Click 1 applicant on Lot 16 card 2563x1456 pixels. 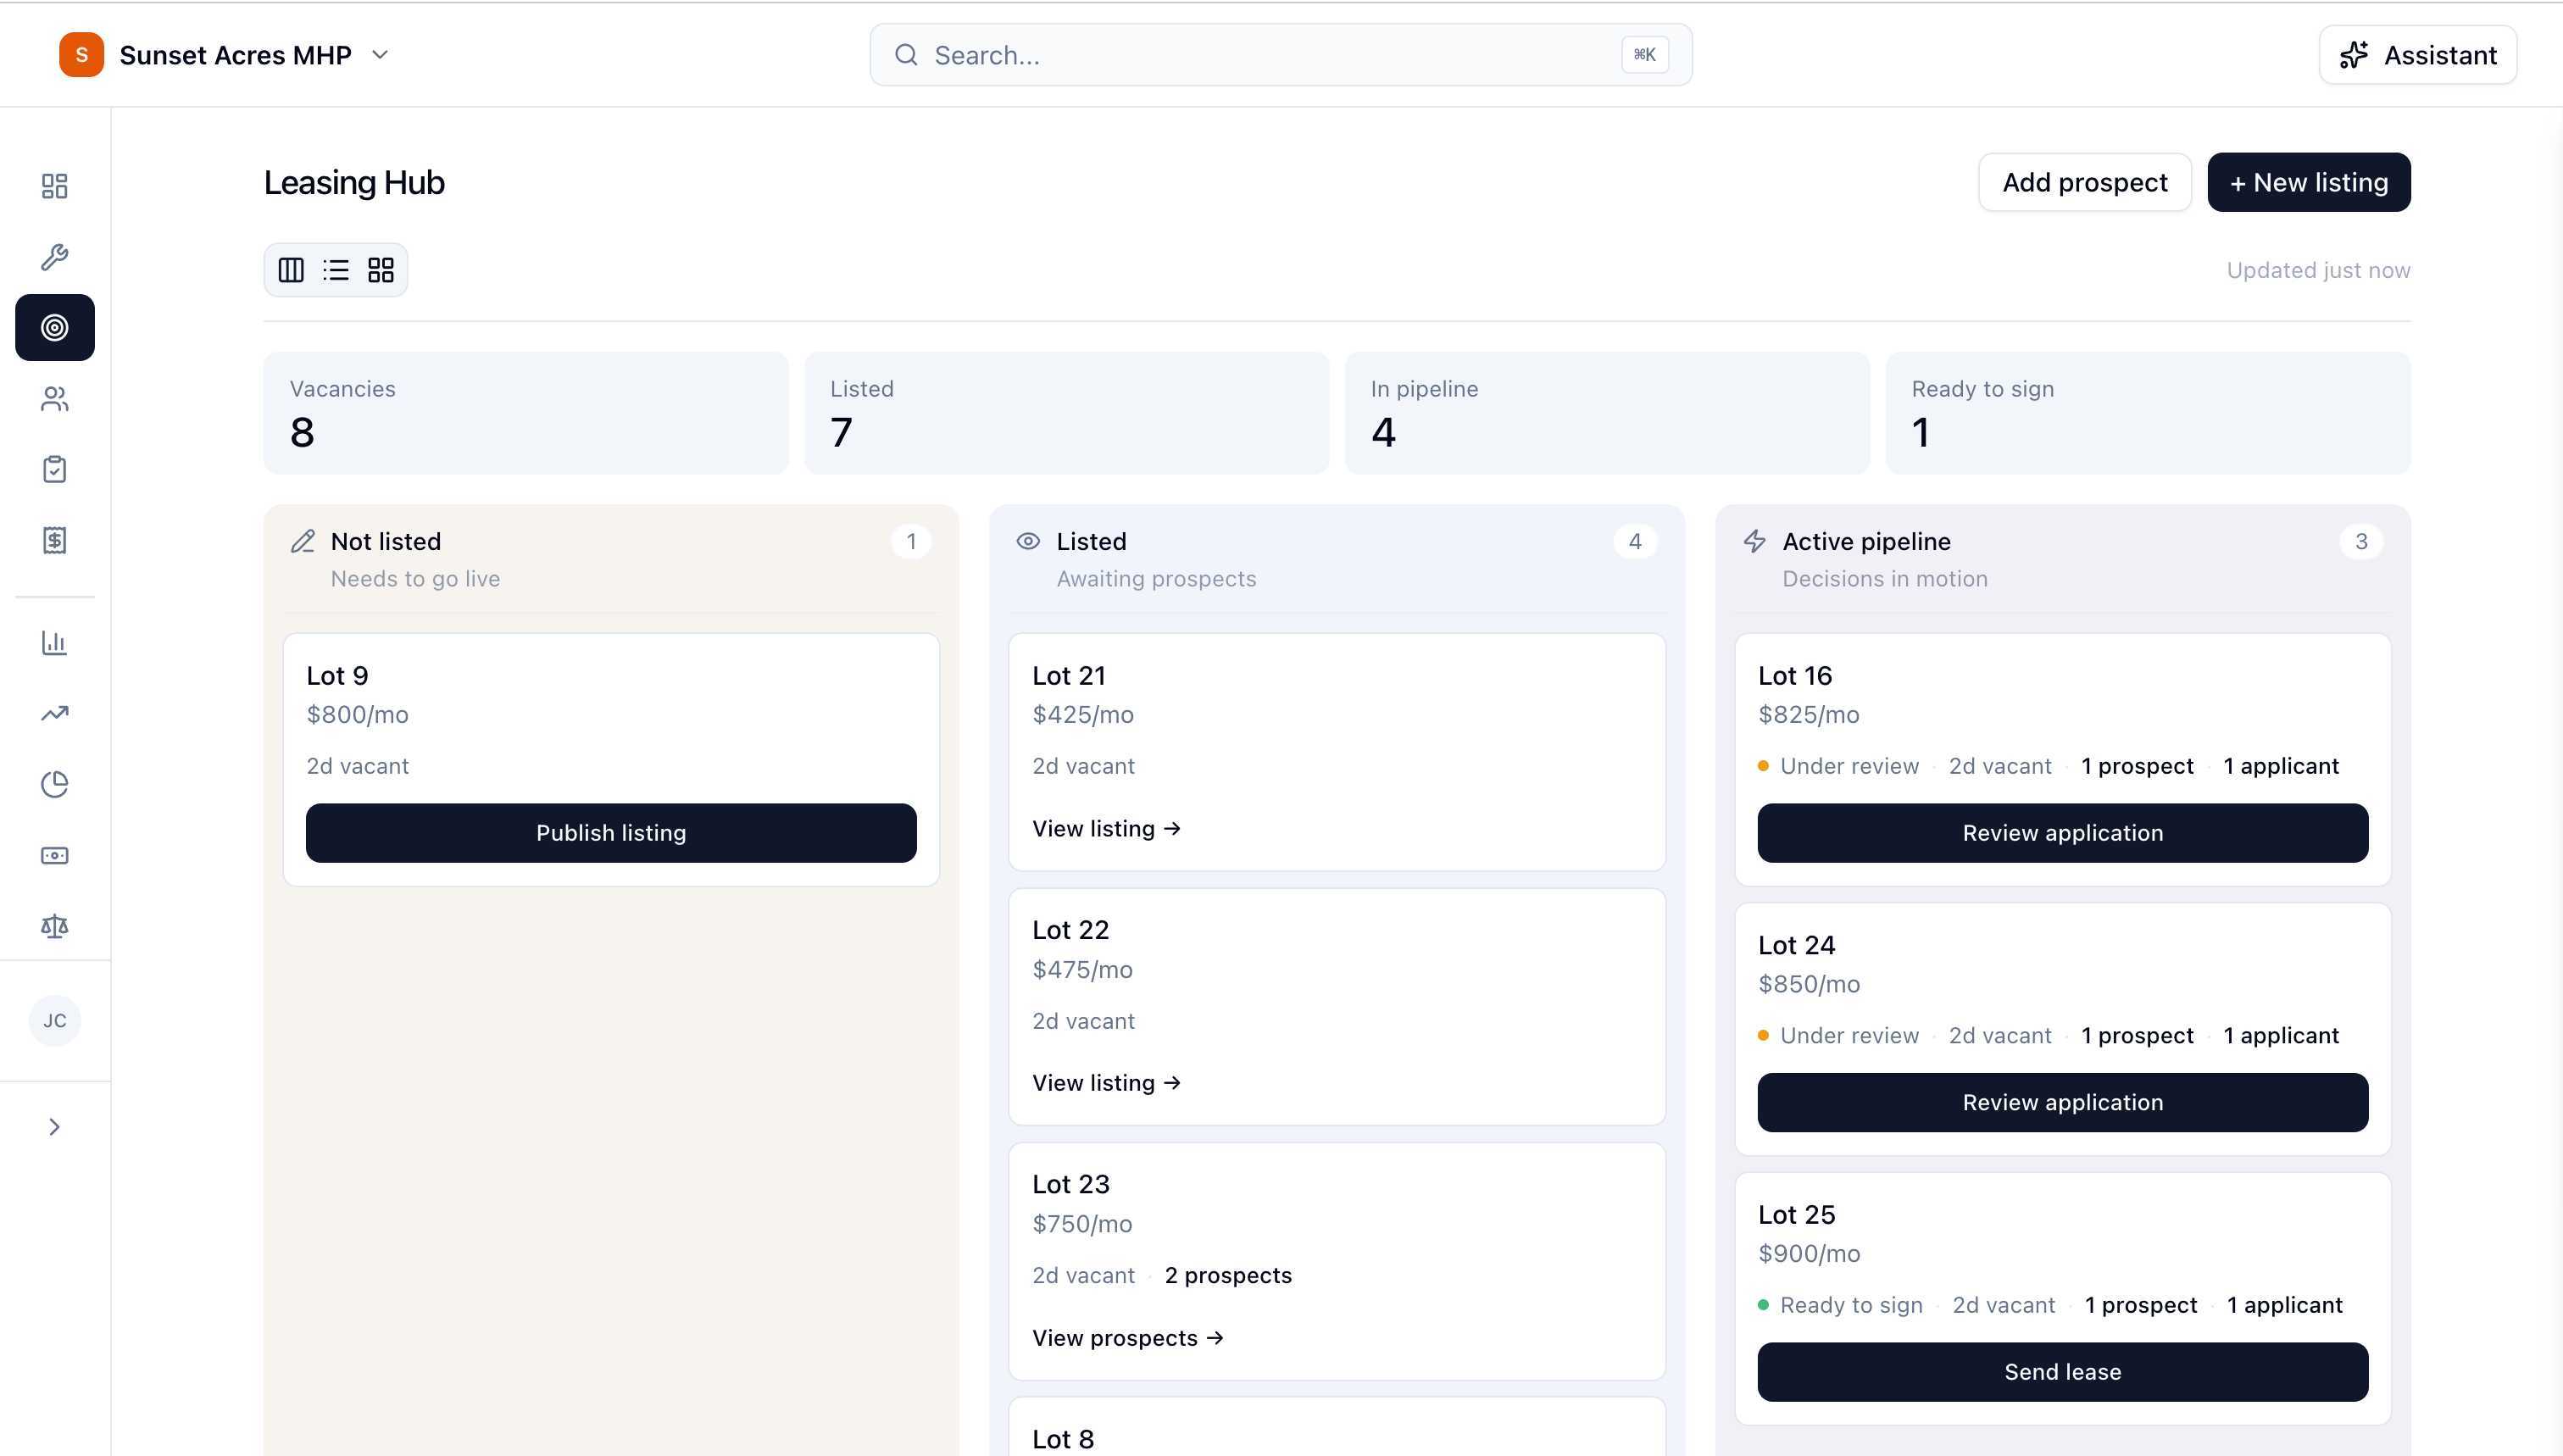(2280, 766)
